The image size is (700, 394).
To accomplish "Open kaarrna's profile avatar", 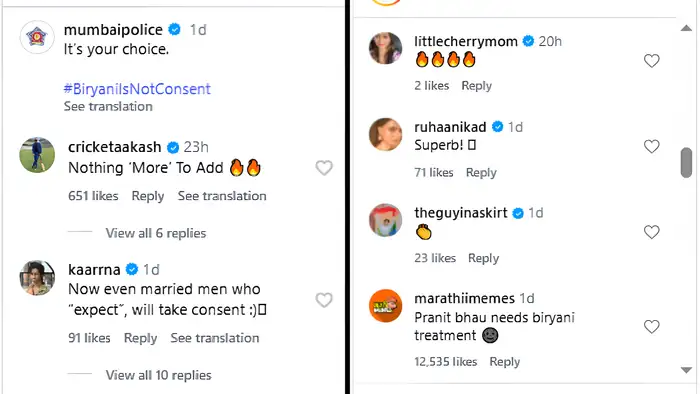I will 37,278.
